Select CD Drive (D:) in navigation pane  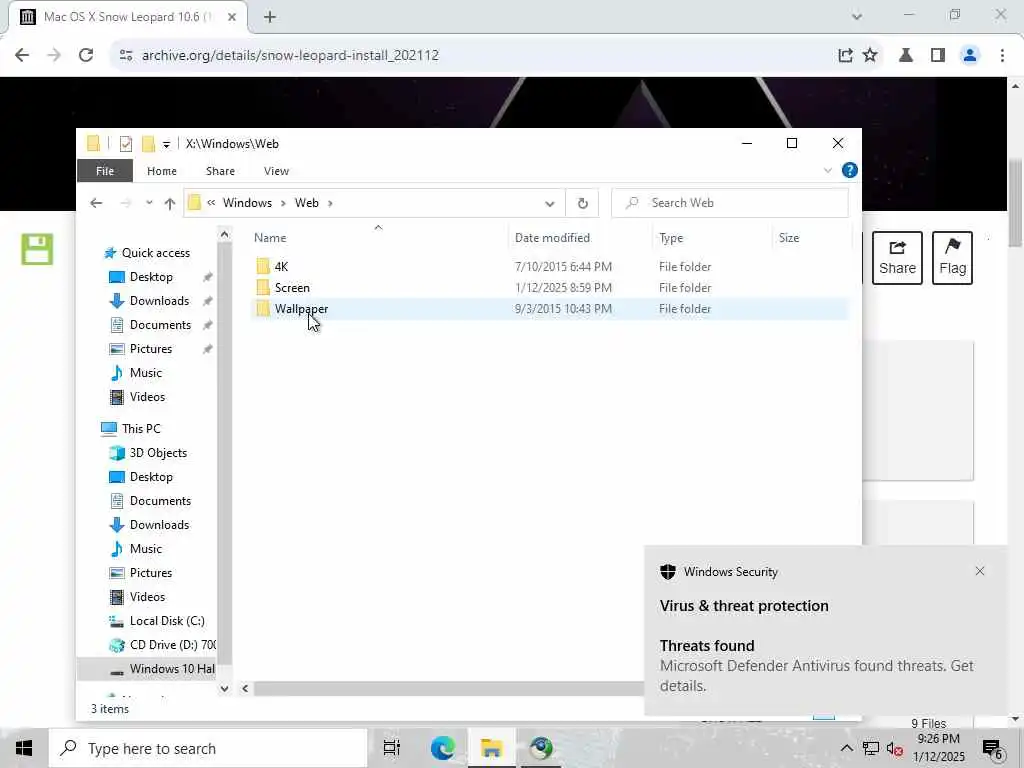(172, 645)
